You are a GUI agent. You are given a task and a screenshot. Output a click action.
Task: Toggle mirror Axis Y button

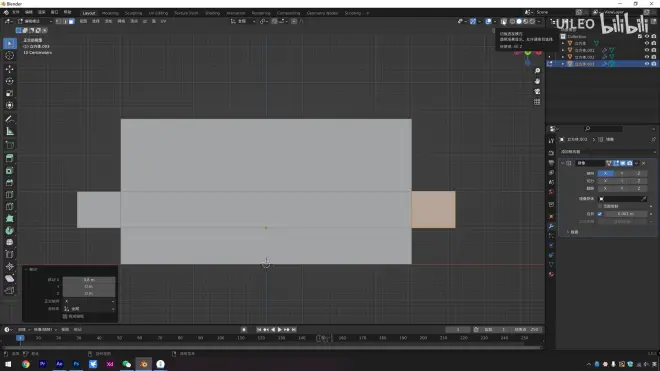click(622, 173)
